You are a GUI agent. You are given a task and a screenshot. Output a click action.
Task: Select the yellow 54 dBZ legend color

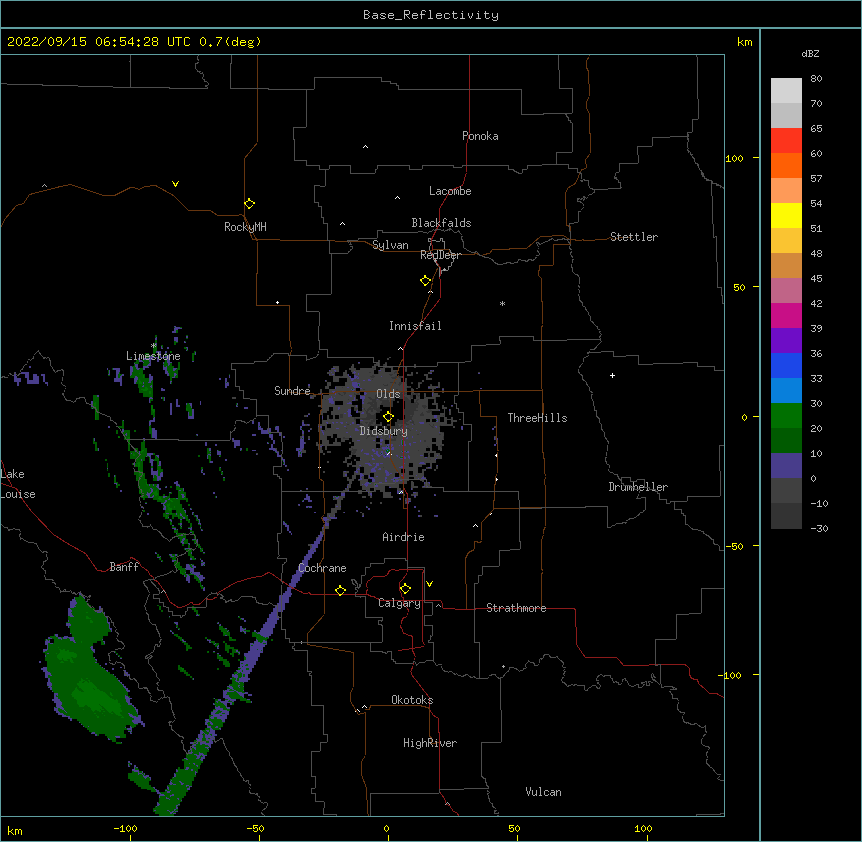click(786, 215)
